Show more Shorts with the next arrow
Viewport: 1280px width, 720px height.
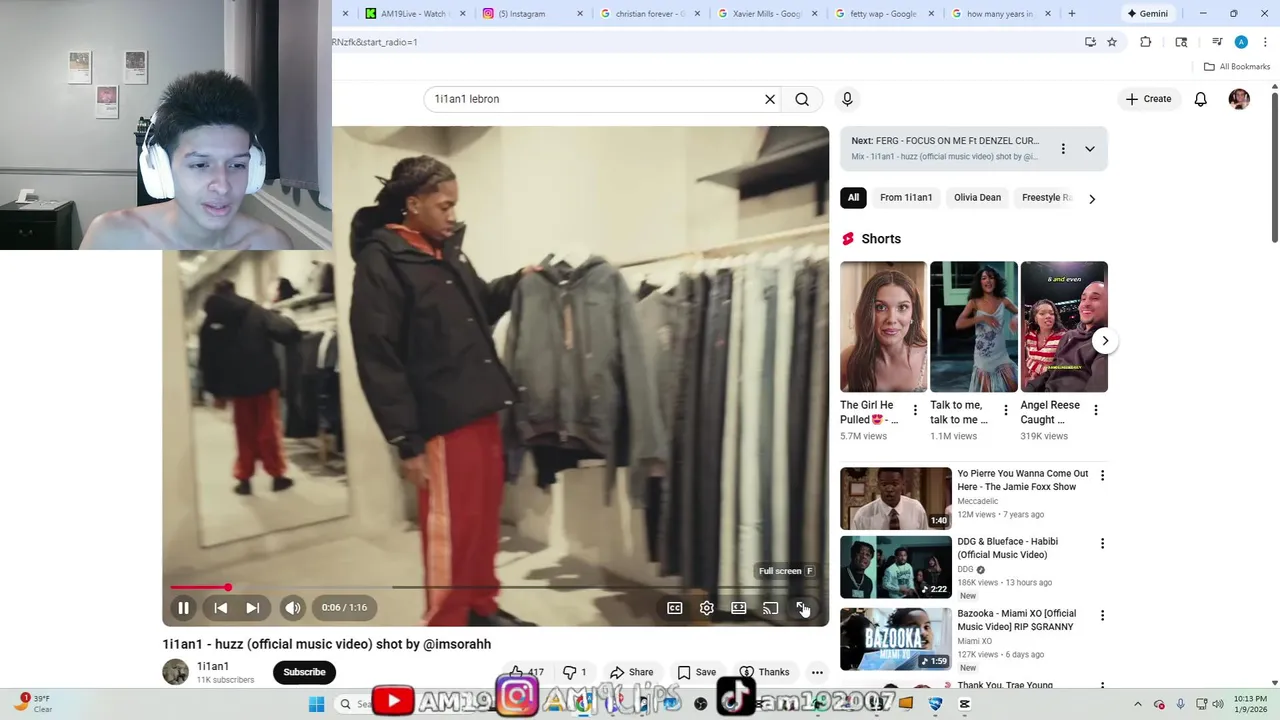point(1105,340)
